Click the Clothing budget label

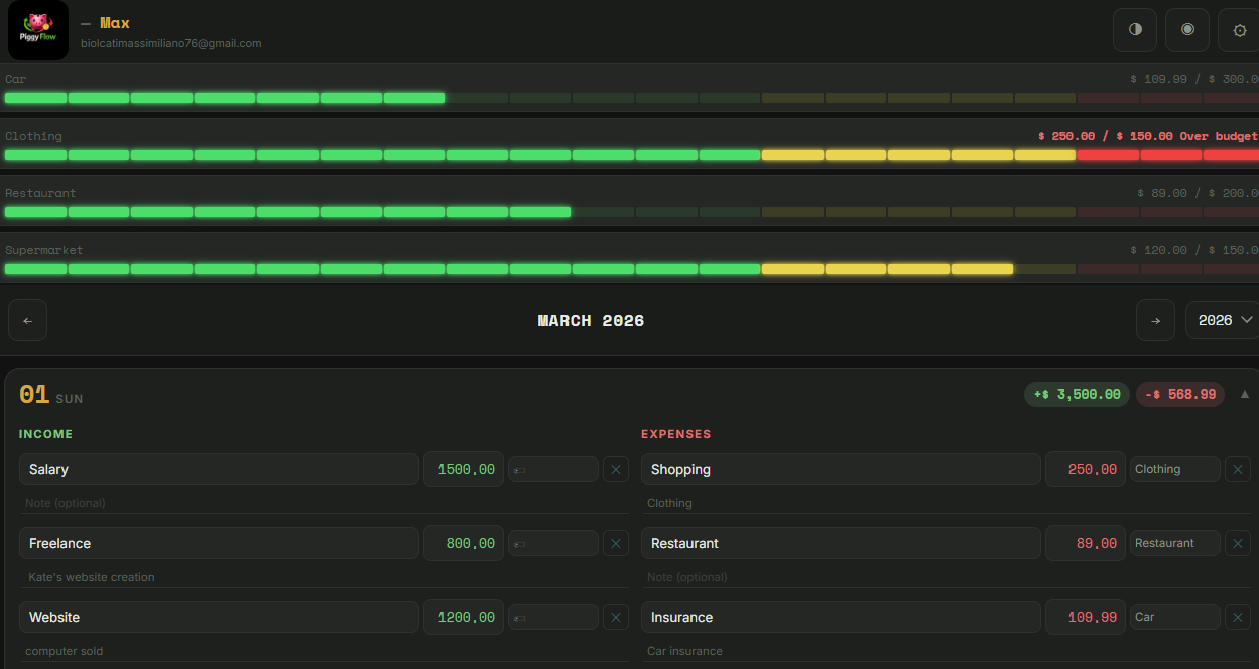(x=33, y=136)
